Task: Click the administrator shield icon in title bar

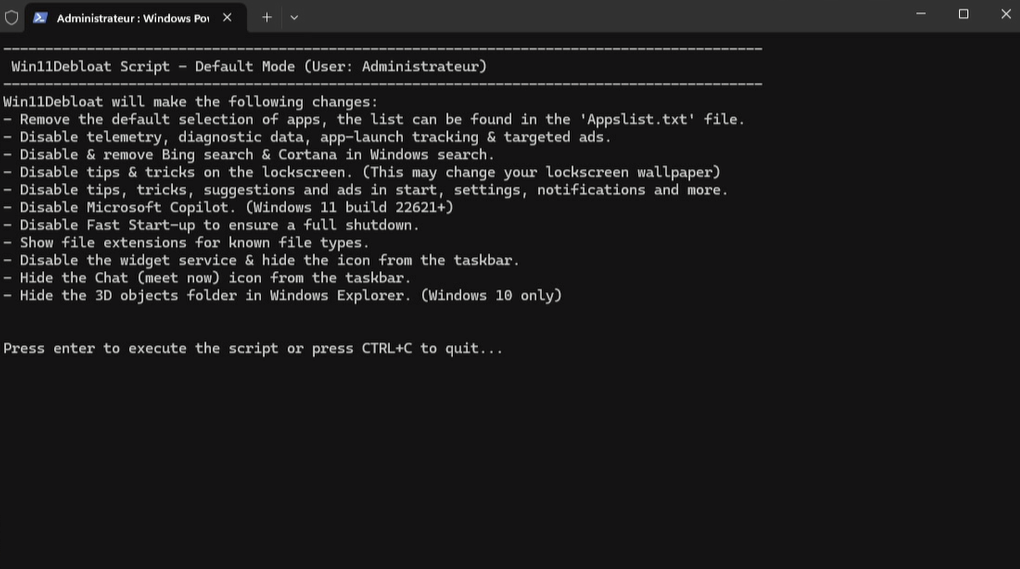Action: [11, 18]
